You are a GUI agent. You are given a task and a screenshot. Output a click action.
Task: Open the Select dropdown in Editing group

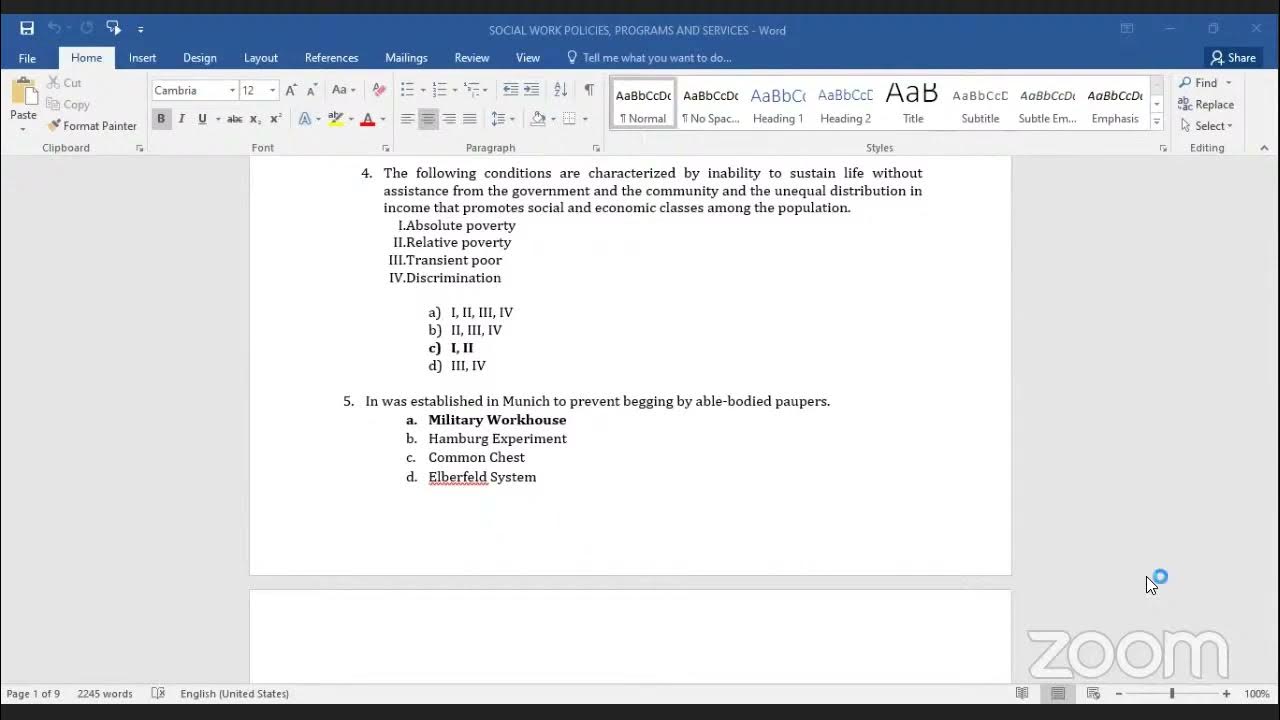(1206, 126)
